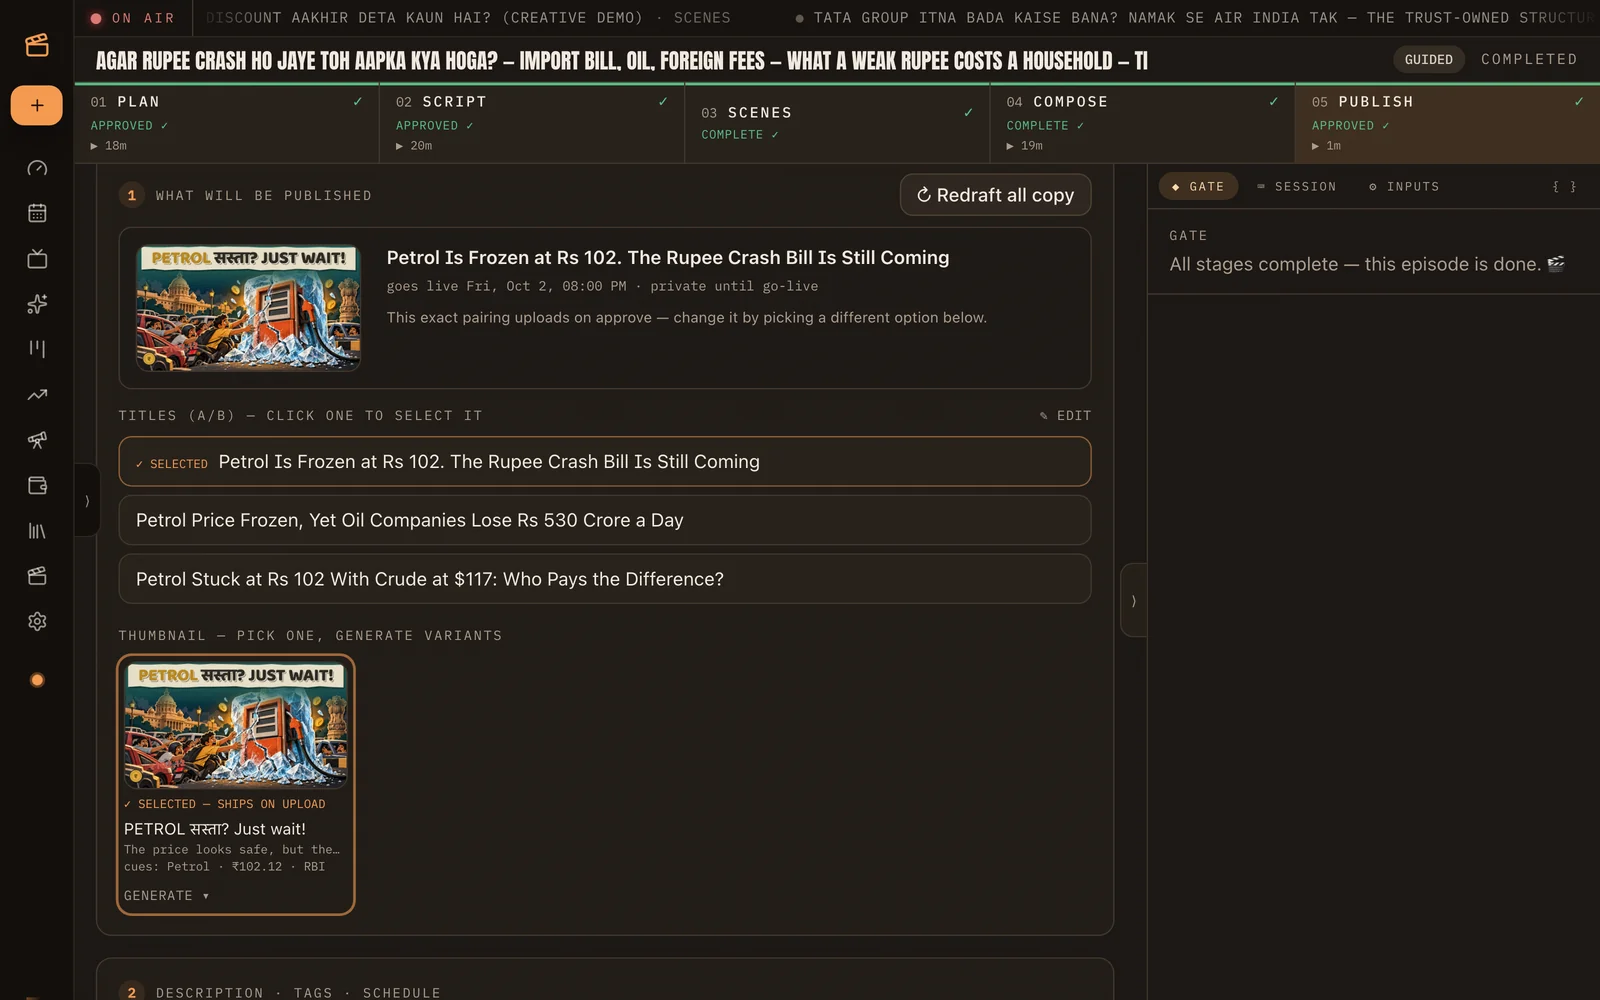Viewport: 1600px width, 1000px height.
Task: Open the dashboard gauge icon in sidebar
Action: click(x=37, y=168)
